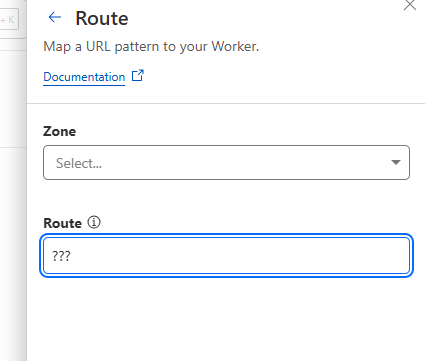
Task: Click the +K shortcut box
Action: pos(9,20)
